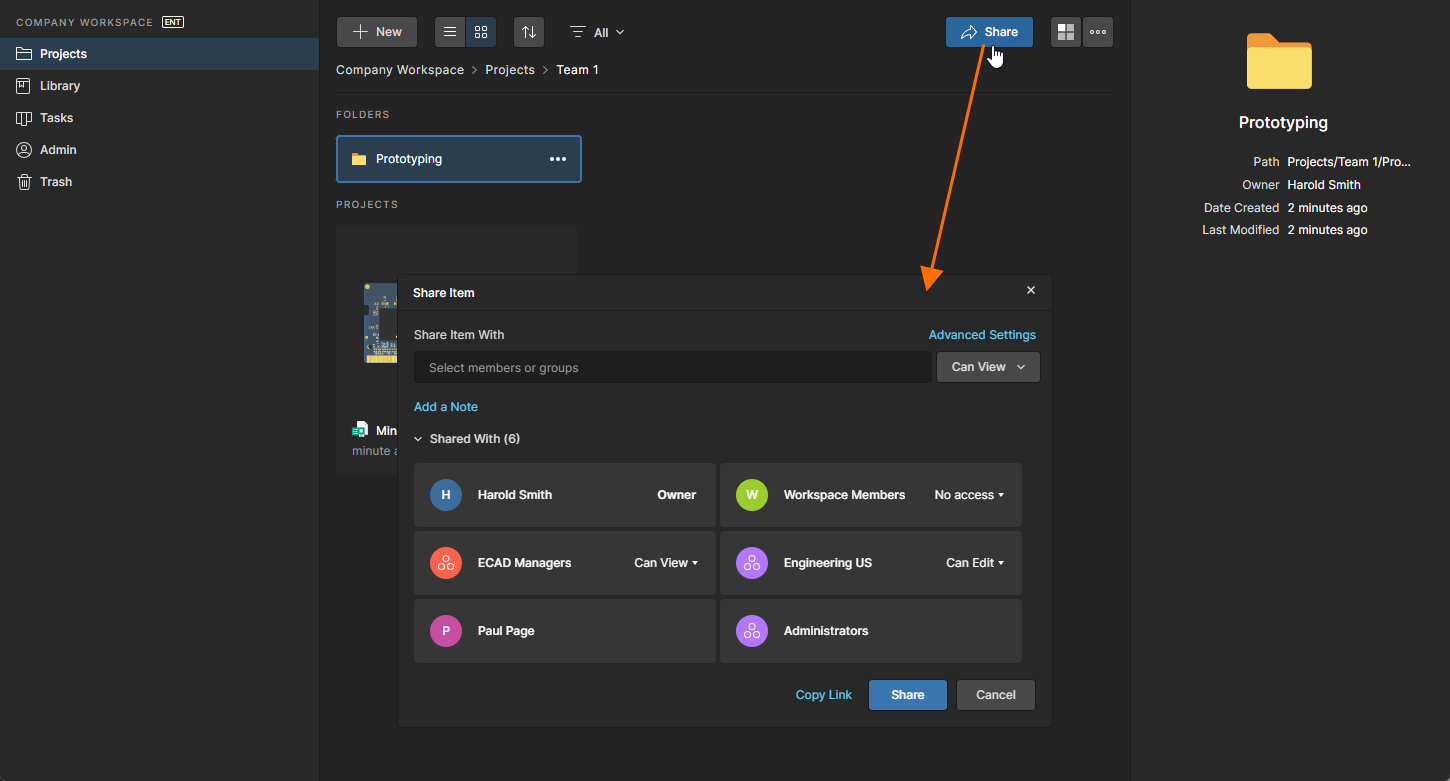
Task: Change Engineering US Can Edit dropdown
Action: (x=975, y=563)
